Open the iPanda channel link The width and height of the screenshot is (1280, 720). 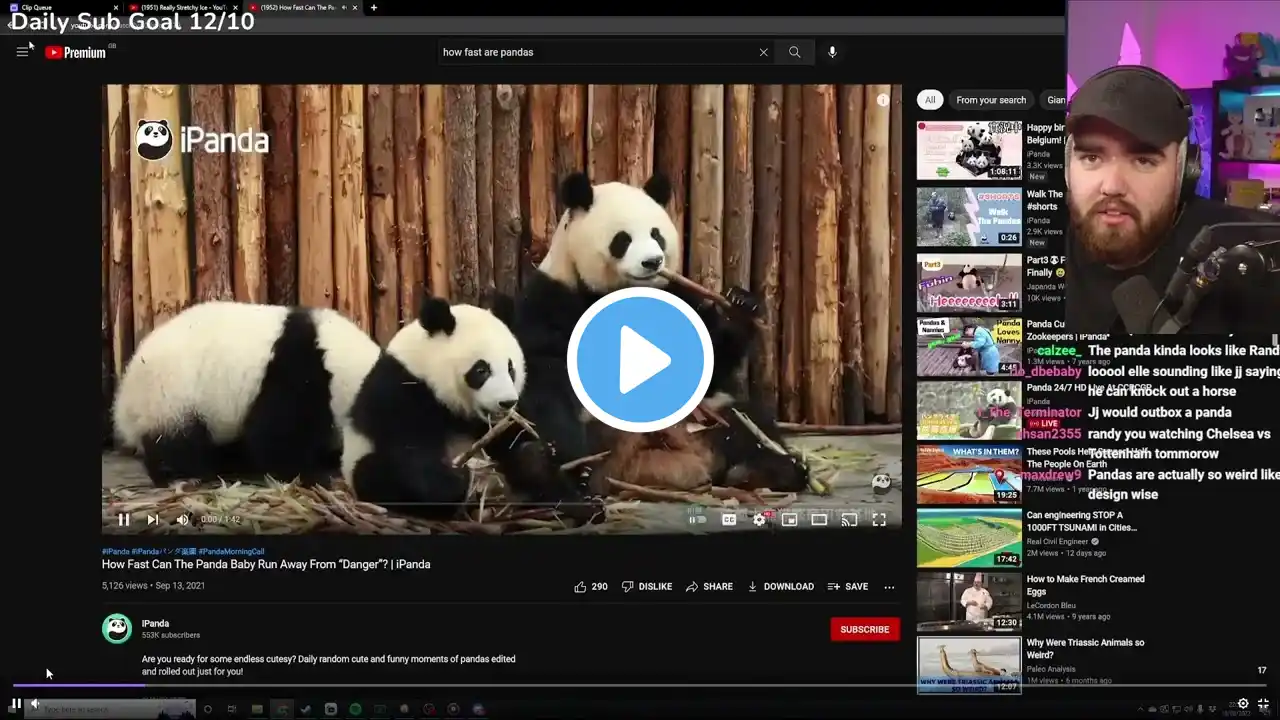(x=155, y=623)
